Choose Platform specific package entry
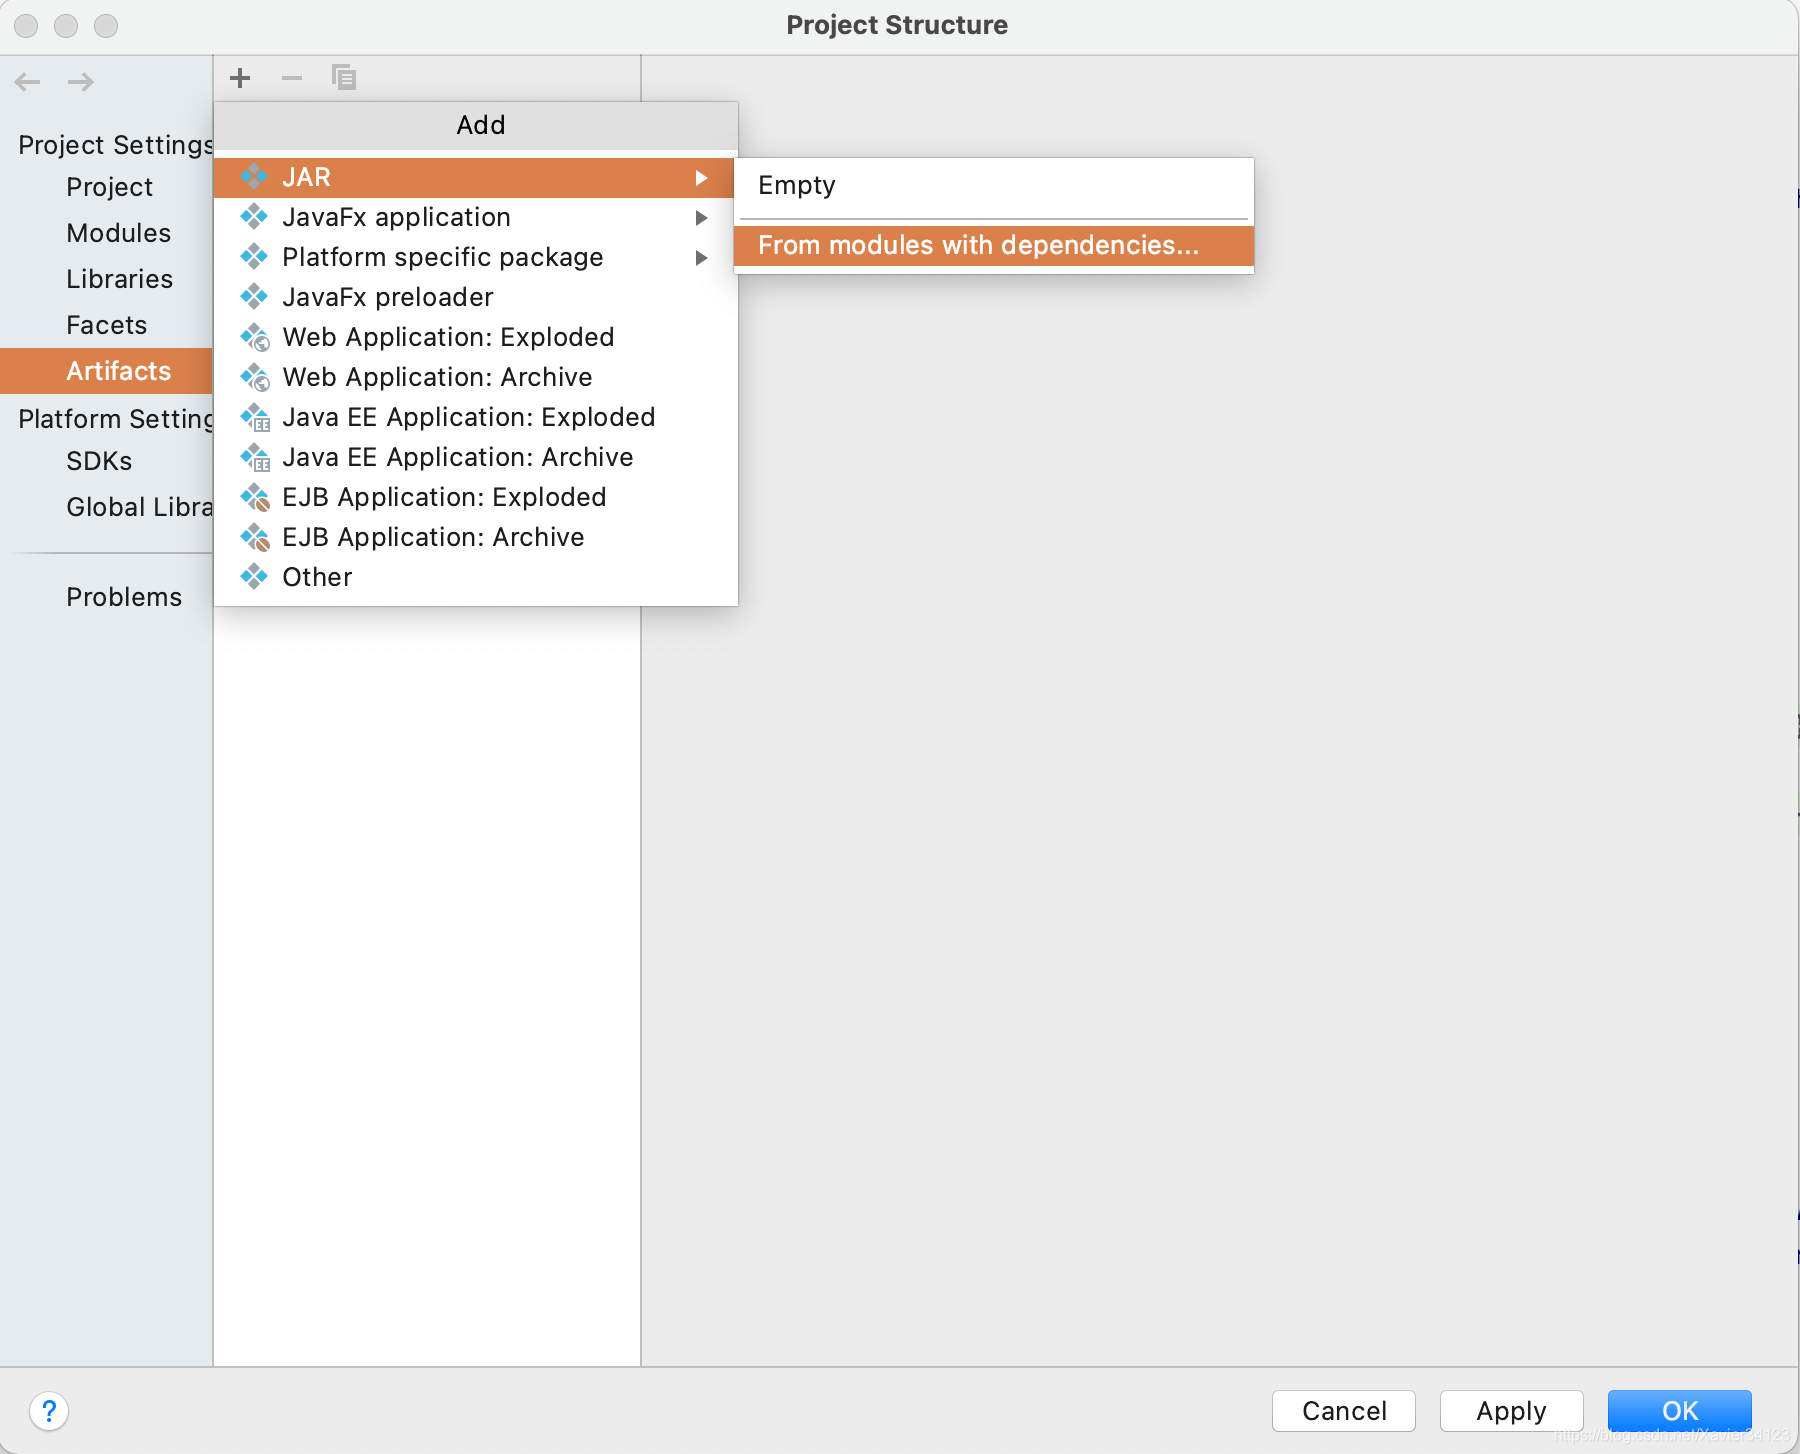This screenshot has height=1454, width=1800. [x=476, y=257]
